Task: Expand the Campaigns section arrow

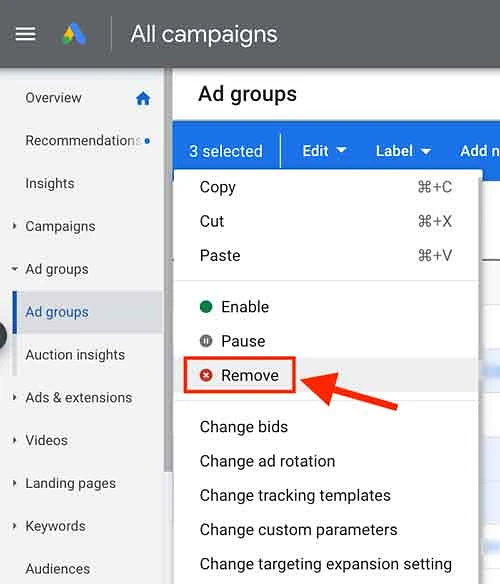Action: coord(14,226)
